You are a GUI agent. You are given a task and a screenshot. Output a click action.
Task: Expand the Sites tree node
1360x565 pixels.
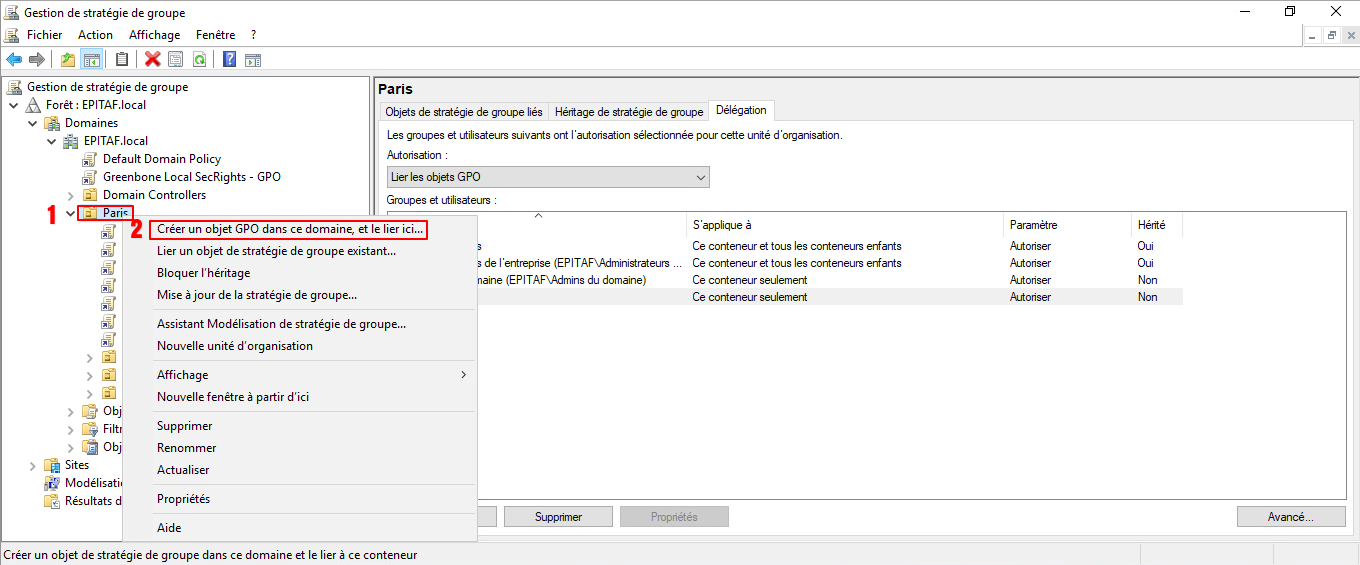point(33,465)
